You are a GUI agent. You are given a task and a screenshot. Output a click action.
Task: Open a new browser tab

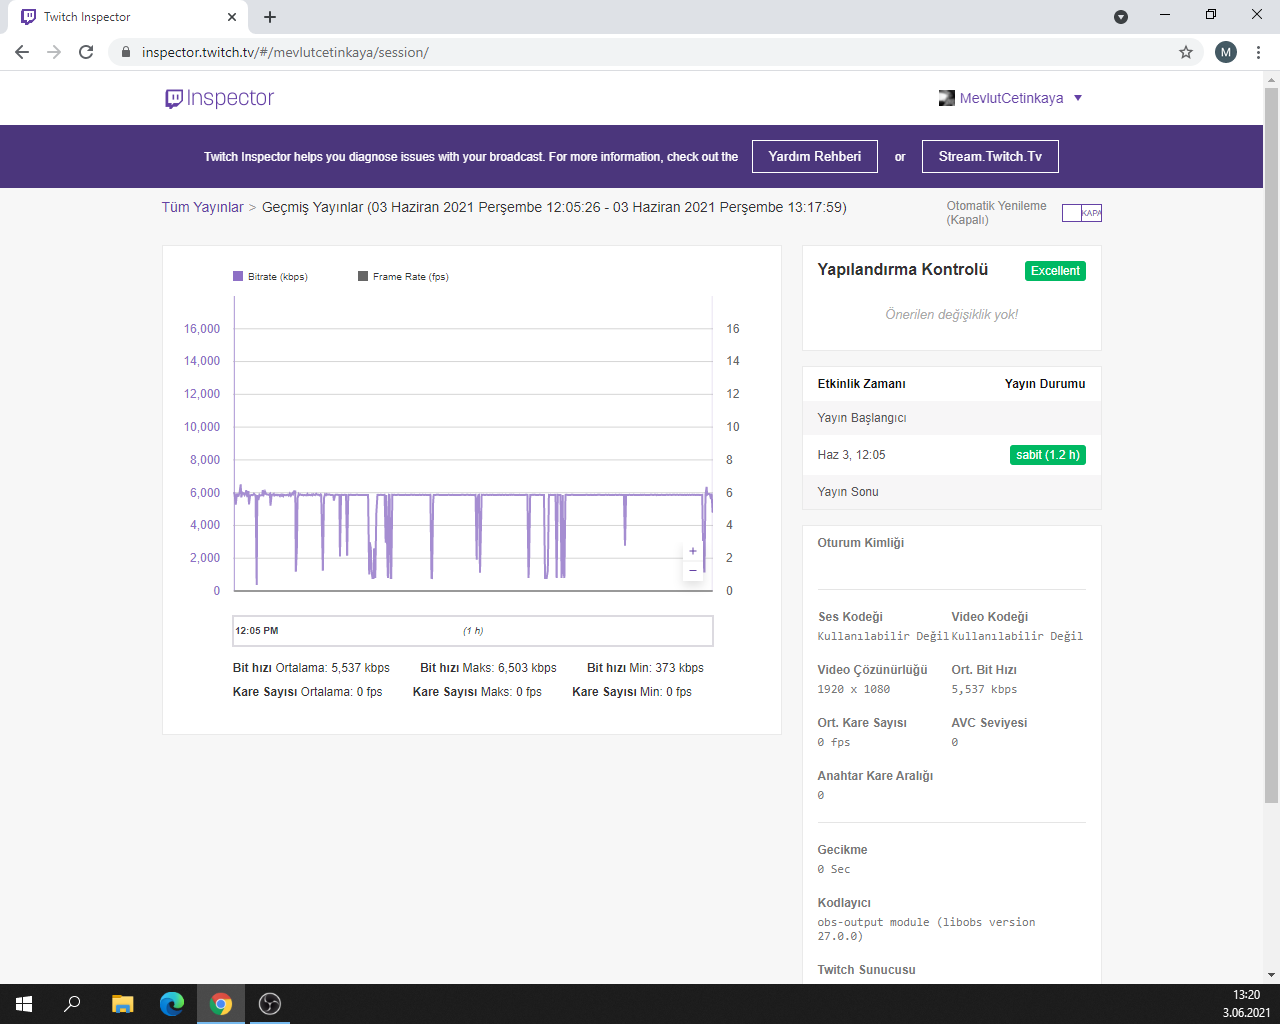pos(270,17)
